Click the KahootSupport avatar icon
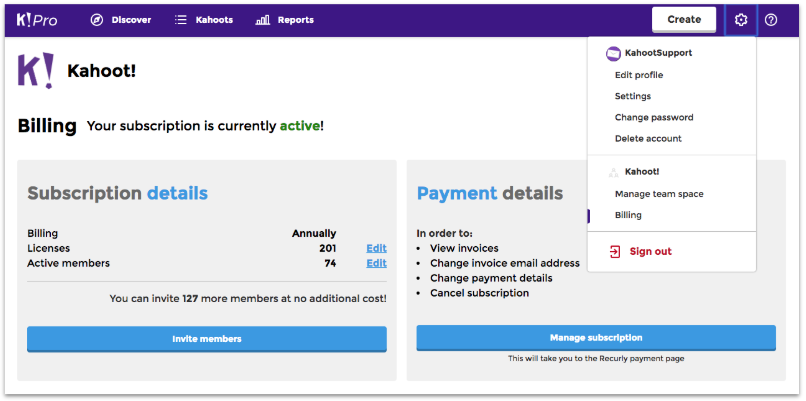Screen dimensions: 806x401 pos(613,53)
